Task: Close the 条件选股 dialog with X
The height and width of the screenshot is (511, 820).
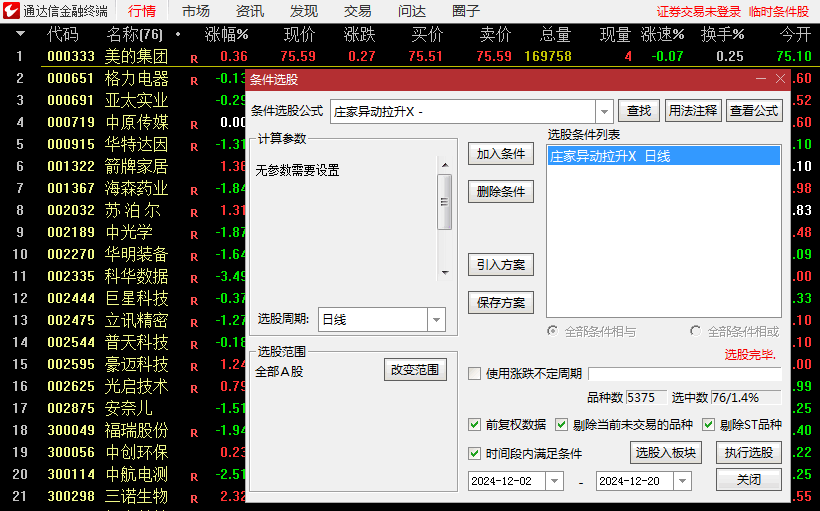Action: click(x=780, y=79)
